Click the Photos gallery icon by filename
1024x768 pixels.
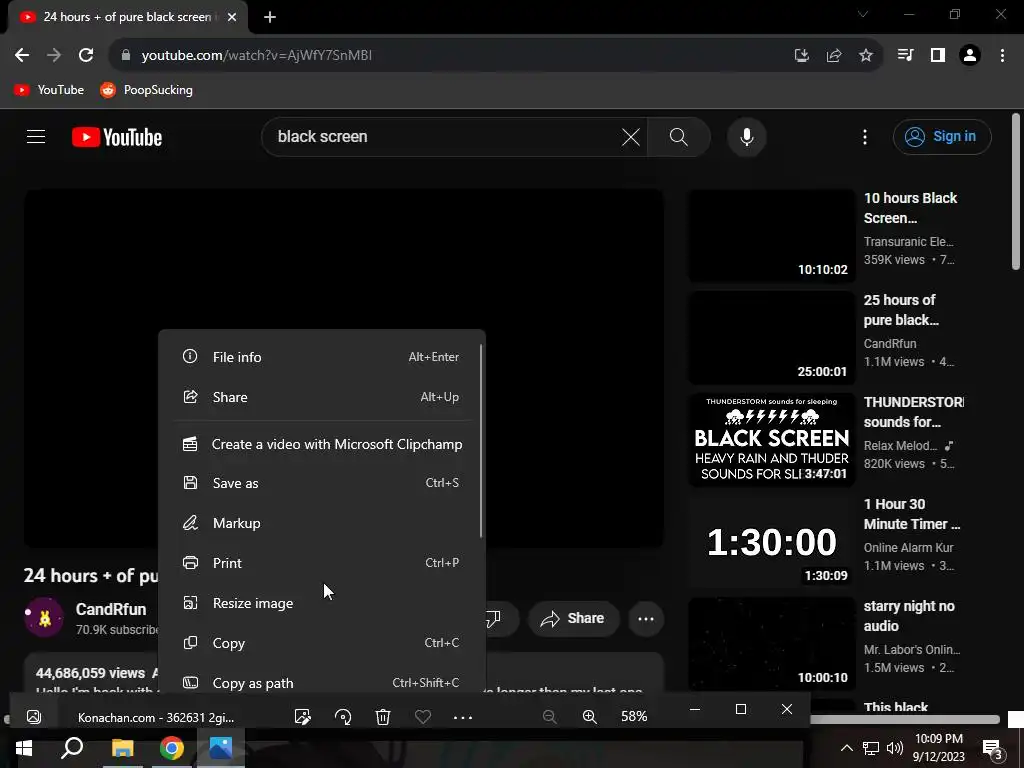tap(34, 717)
